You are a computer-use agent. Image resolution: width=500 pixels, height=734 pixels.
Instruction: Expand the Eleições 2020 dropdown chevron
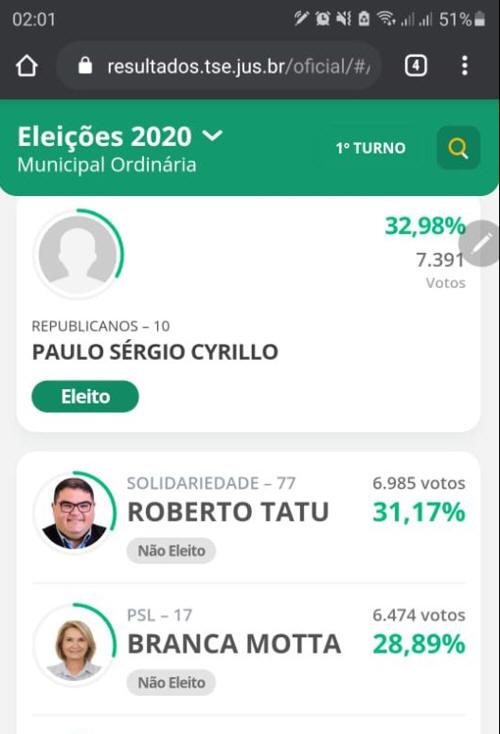tap(213, 136)
